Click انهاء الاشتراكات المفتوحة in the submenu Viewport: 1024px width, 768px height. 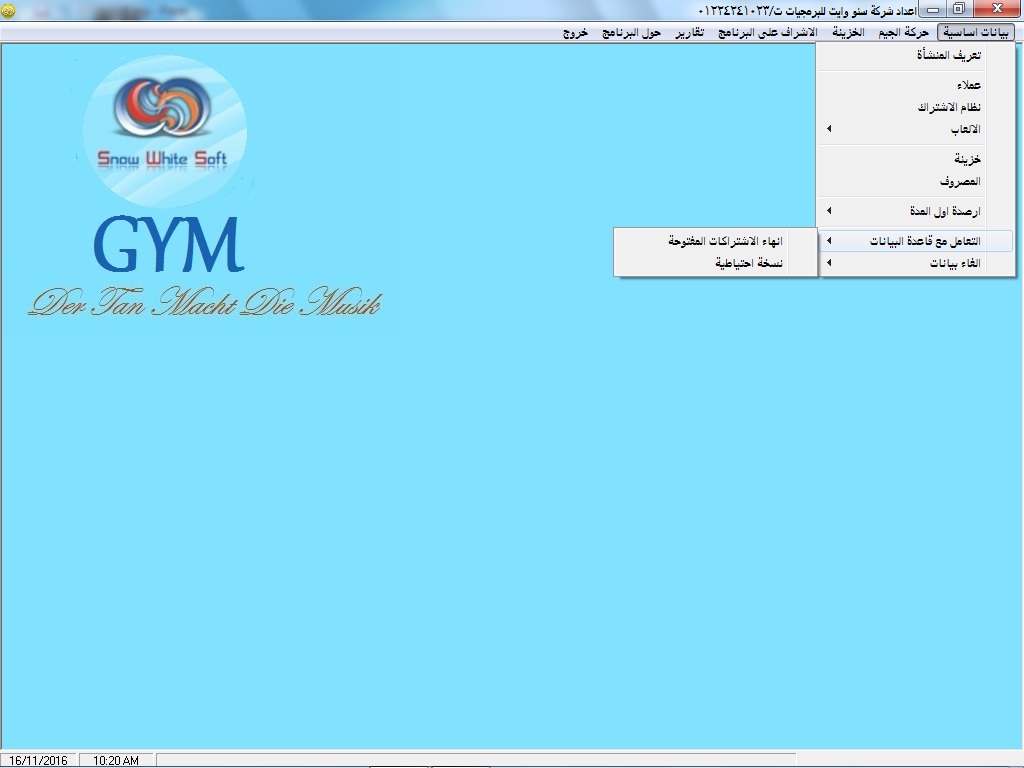click(x=725, y=241)
